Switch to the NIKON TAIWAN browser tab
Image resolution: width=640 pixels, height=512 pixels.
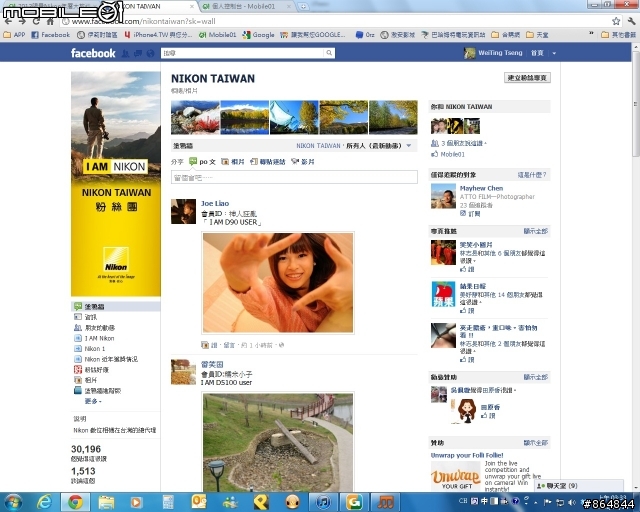(x=154, y=6)
